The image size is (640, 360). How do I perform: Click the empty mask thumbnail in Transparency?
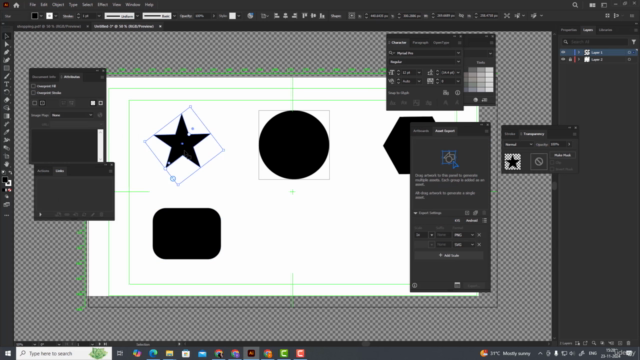tap(539, 162)
